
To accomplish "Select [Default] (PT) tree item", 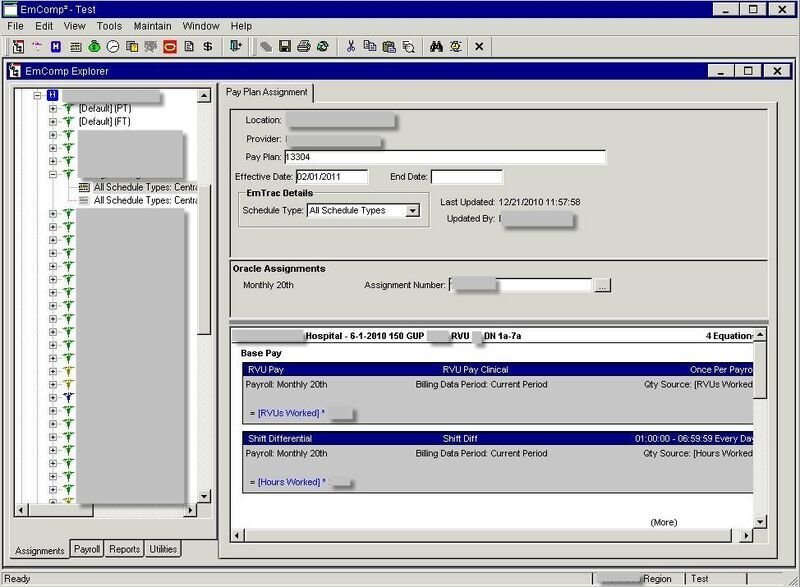I will tap(105, 109).
